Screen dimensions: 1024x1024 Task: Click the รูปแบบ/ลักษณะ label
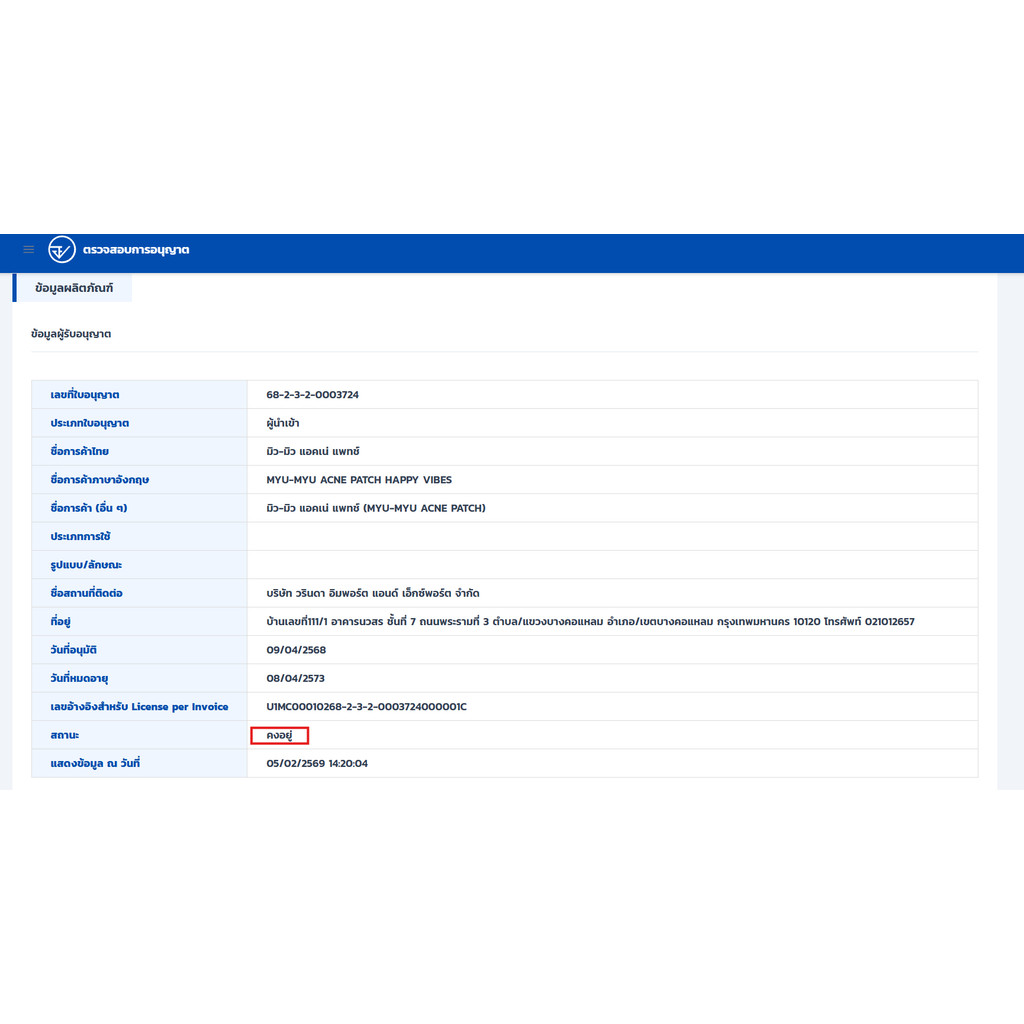[86, 565]
